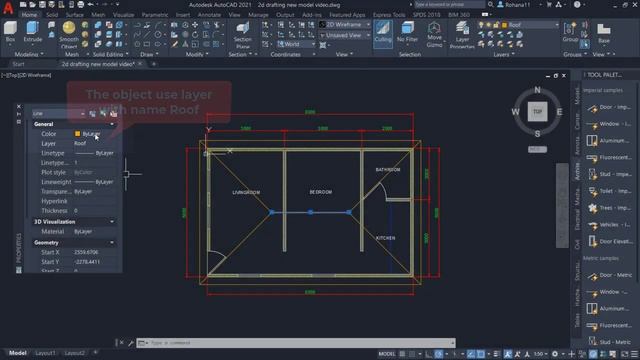Select the Box modeling tool
Viewport: 640px width, 360px height.
(10, 32)
